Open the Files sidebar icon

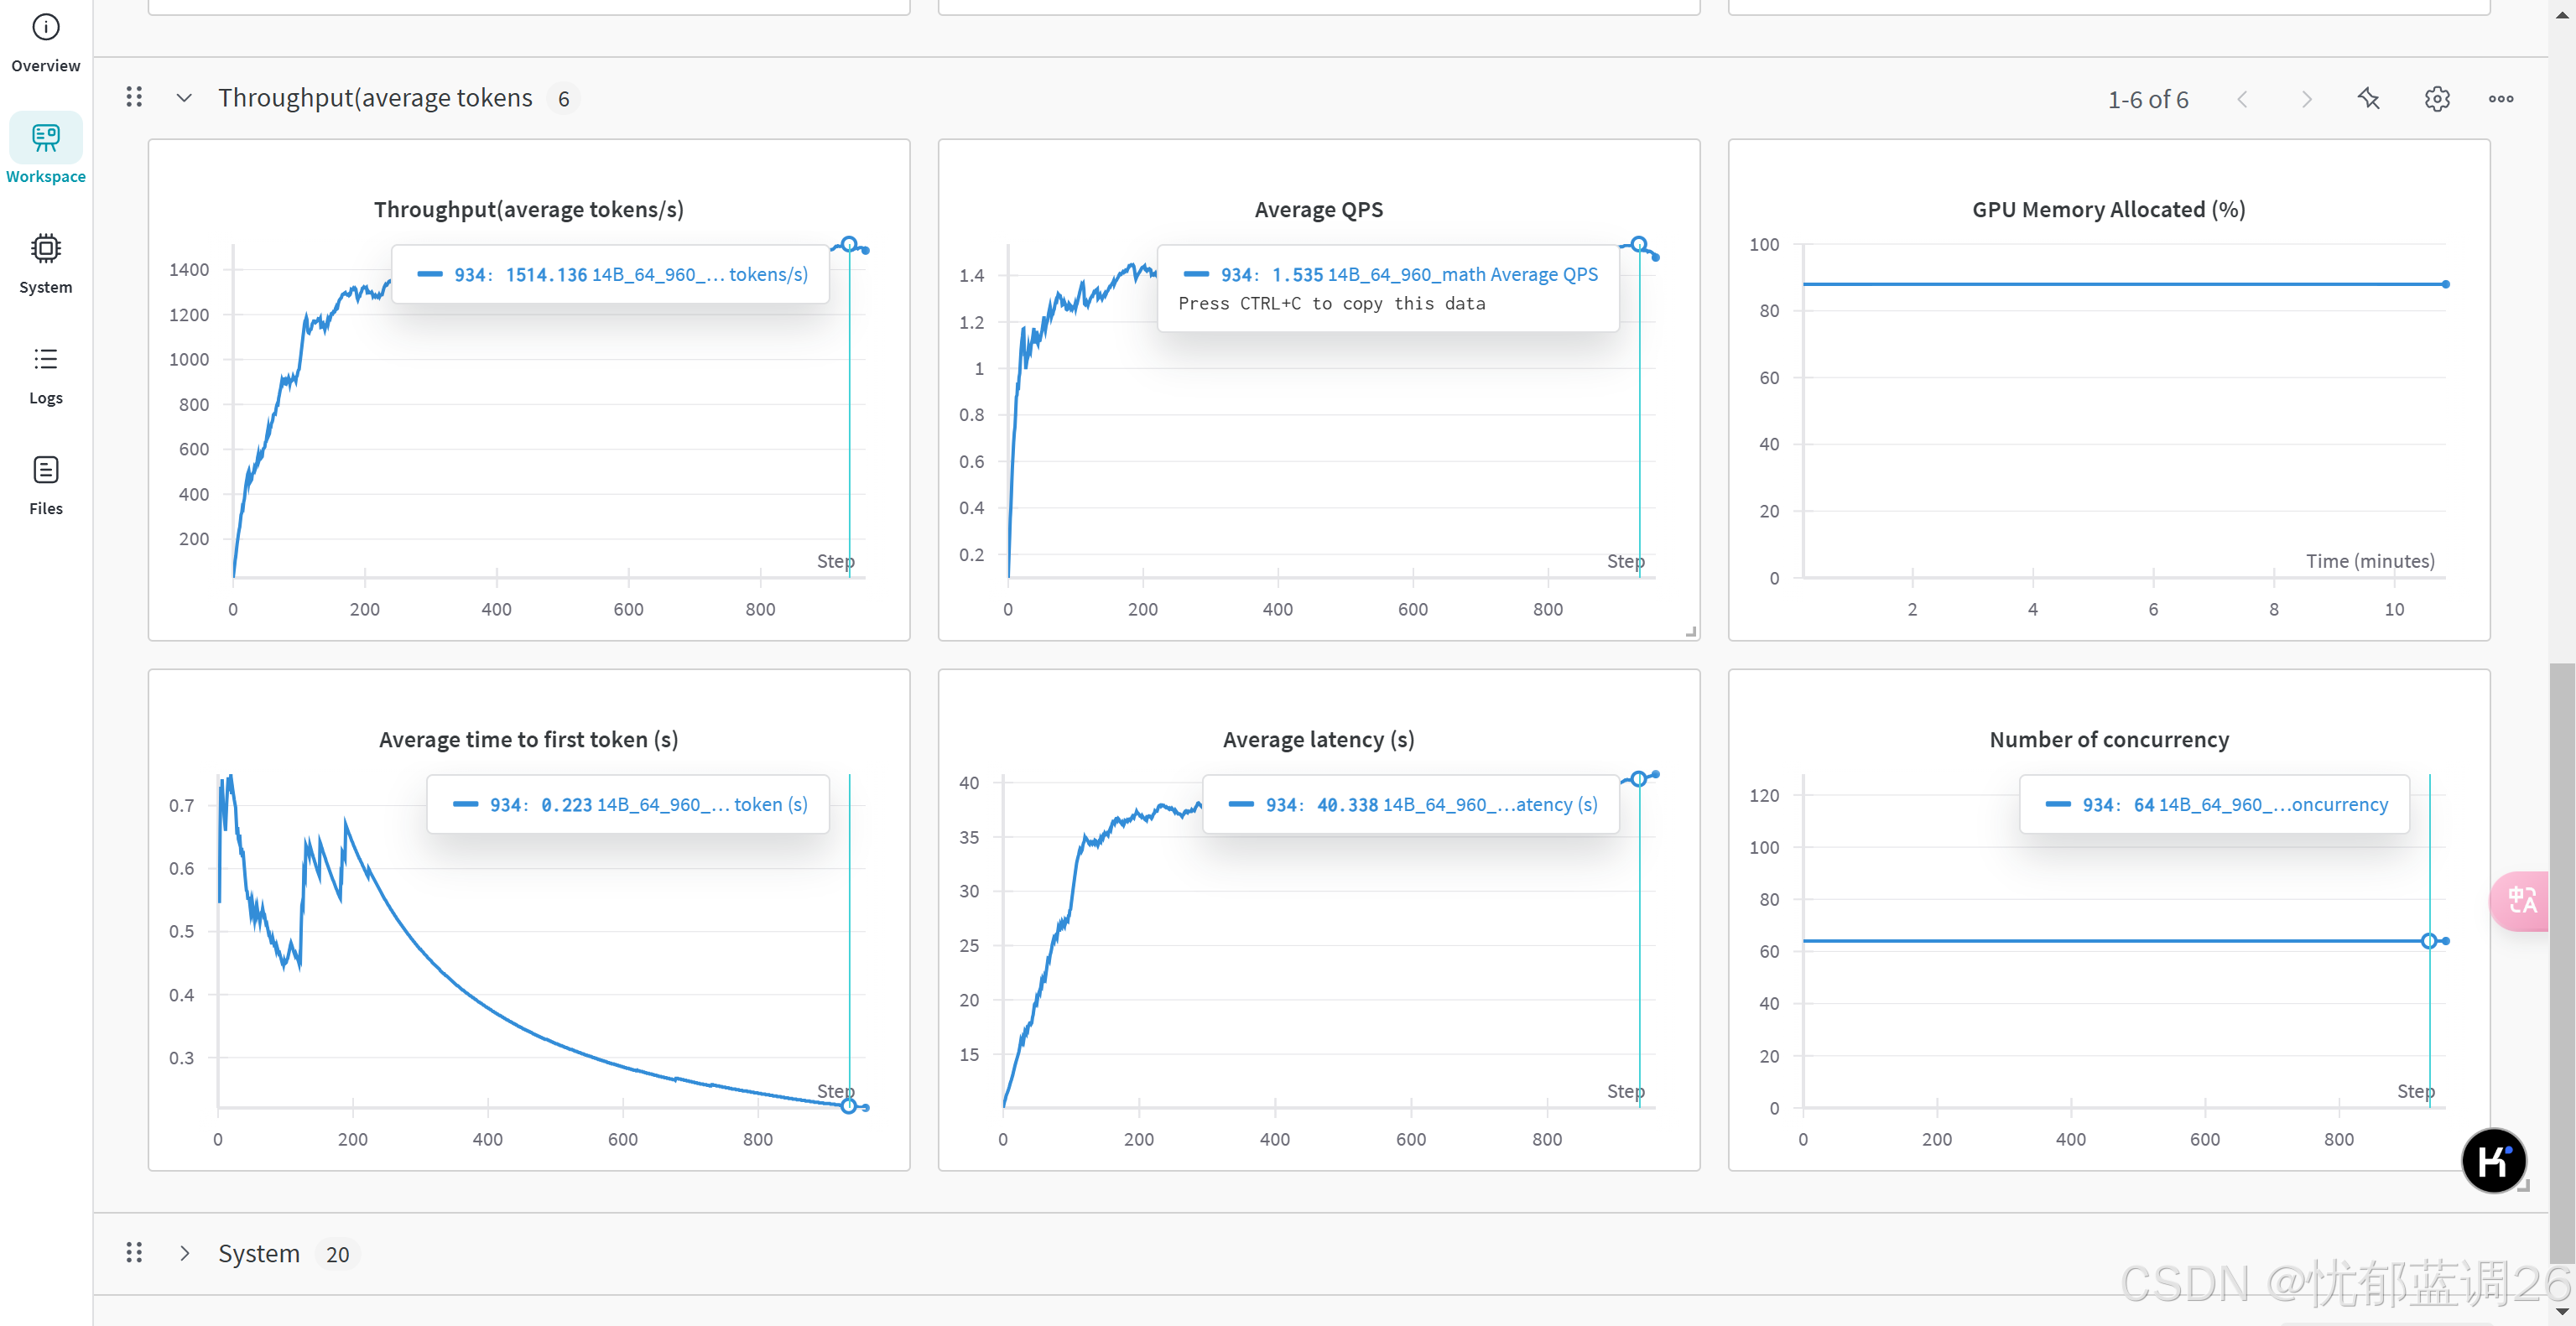[46, 470]
